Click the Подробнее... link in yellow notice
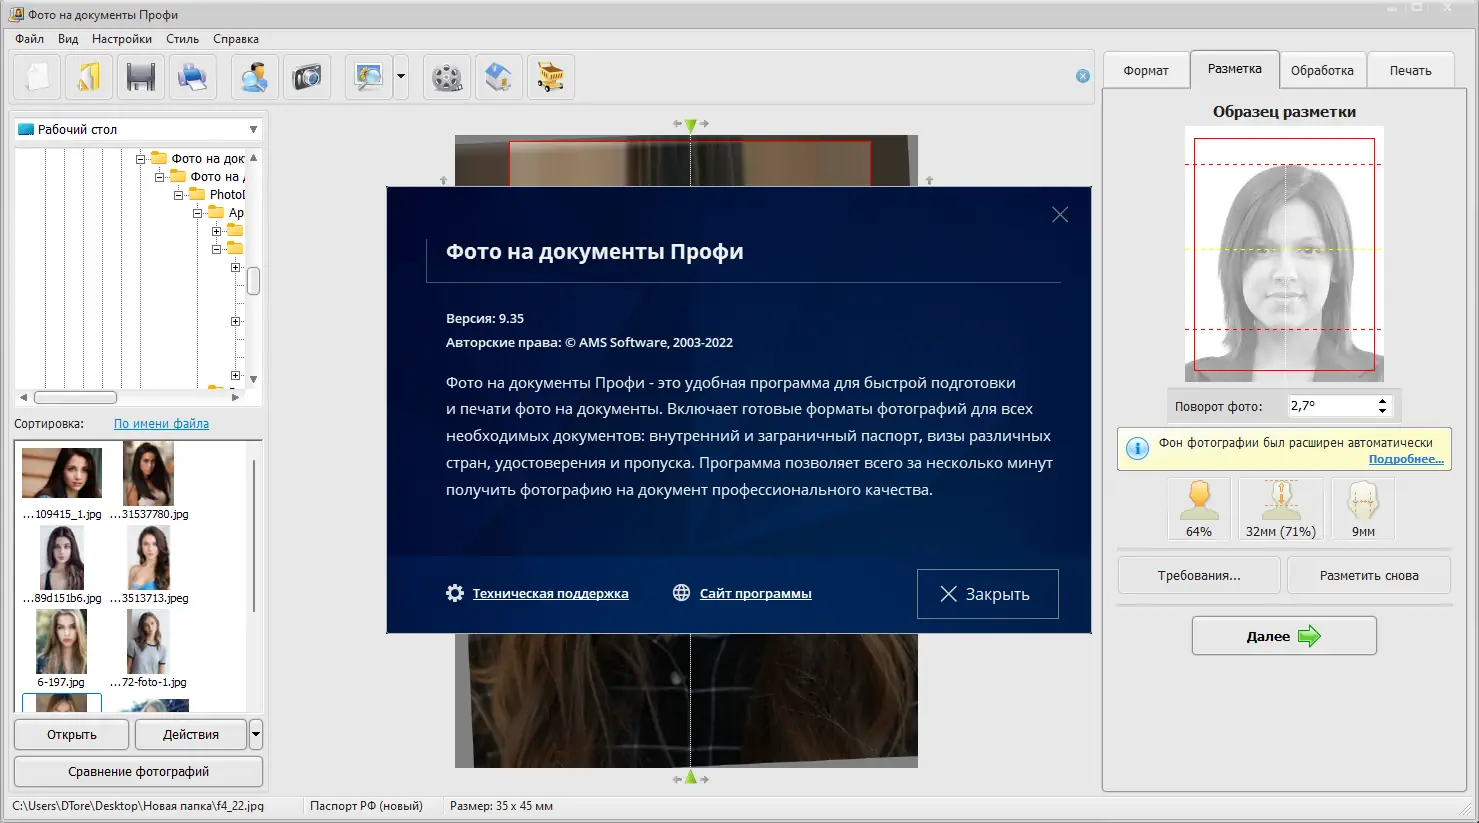The width and height of the screenshot is (1479, 823). click(1406, 459)
